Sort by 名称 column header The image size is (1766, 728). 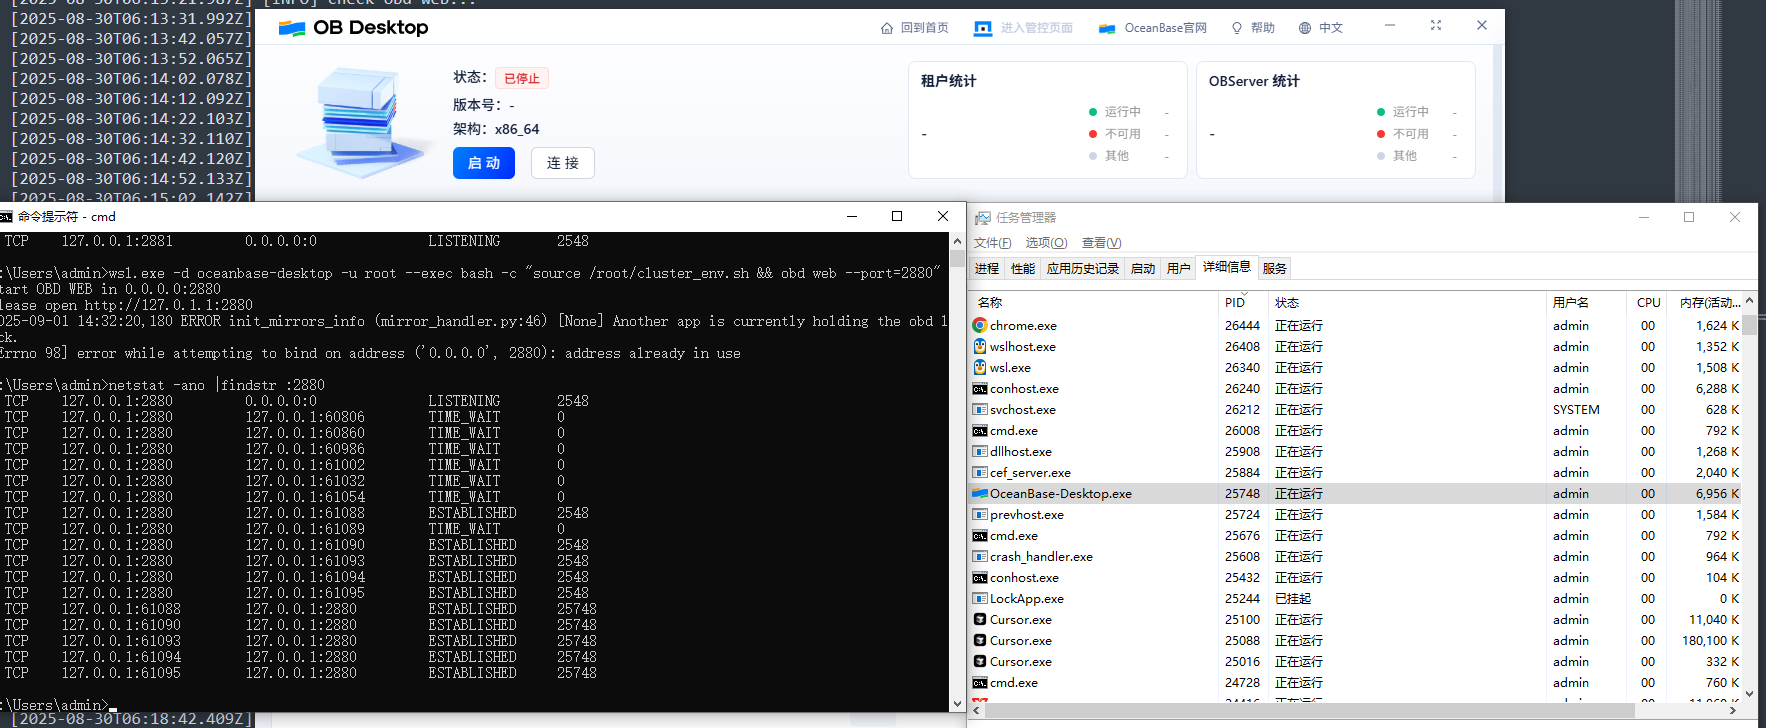pos(990,302)
